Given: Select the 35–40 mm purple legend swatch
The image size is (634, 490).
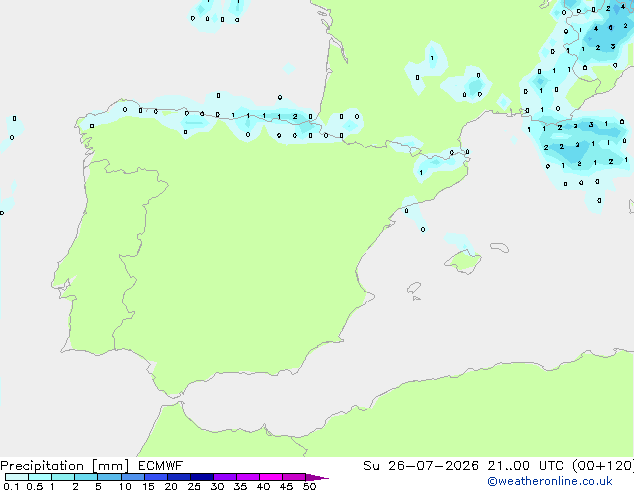Looking at the screenshot, I should click(x=248, y=477).
